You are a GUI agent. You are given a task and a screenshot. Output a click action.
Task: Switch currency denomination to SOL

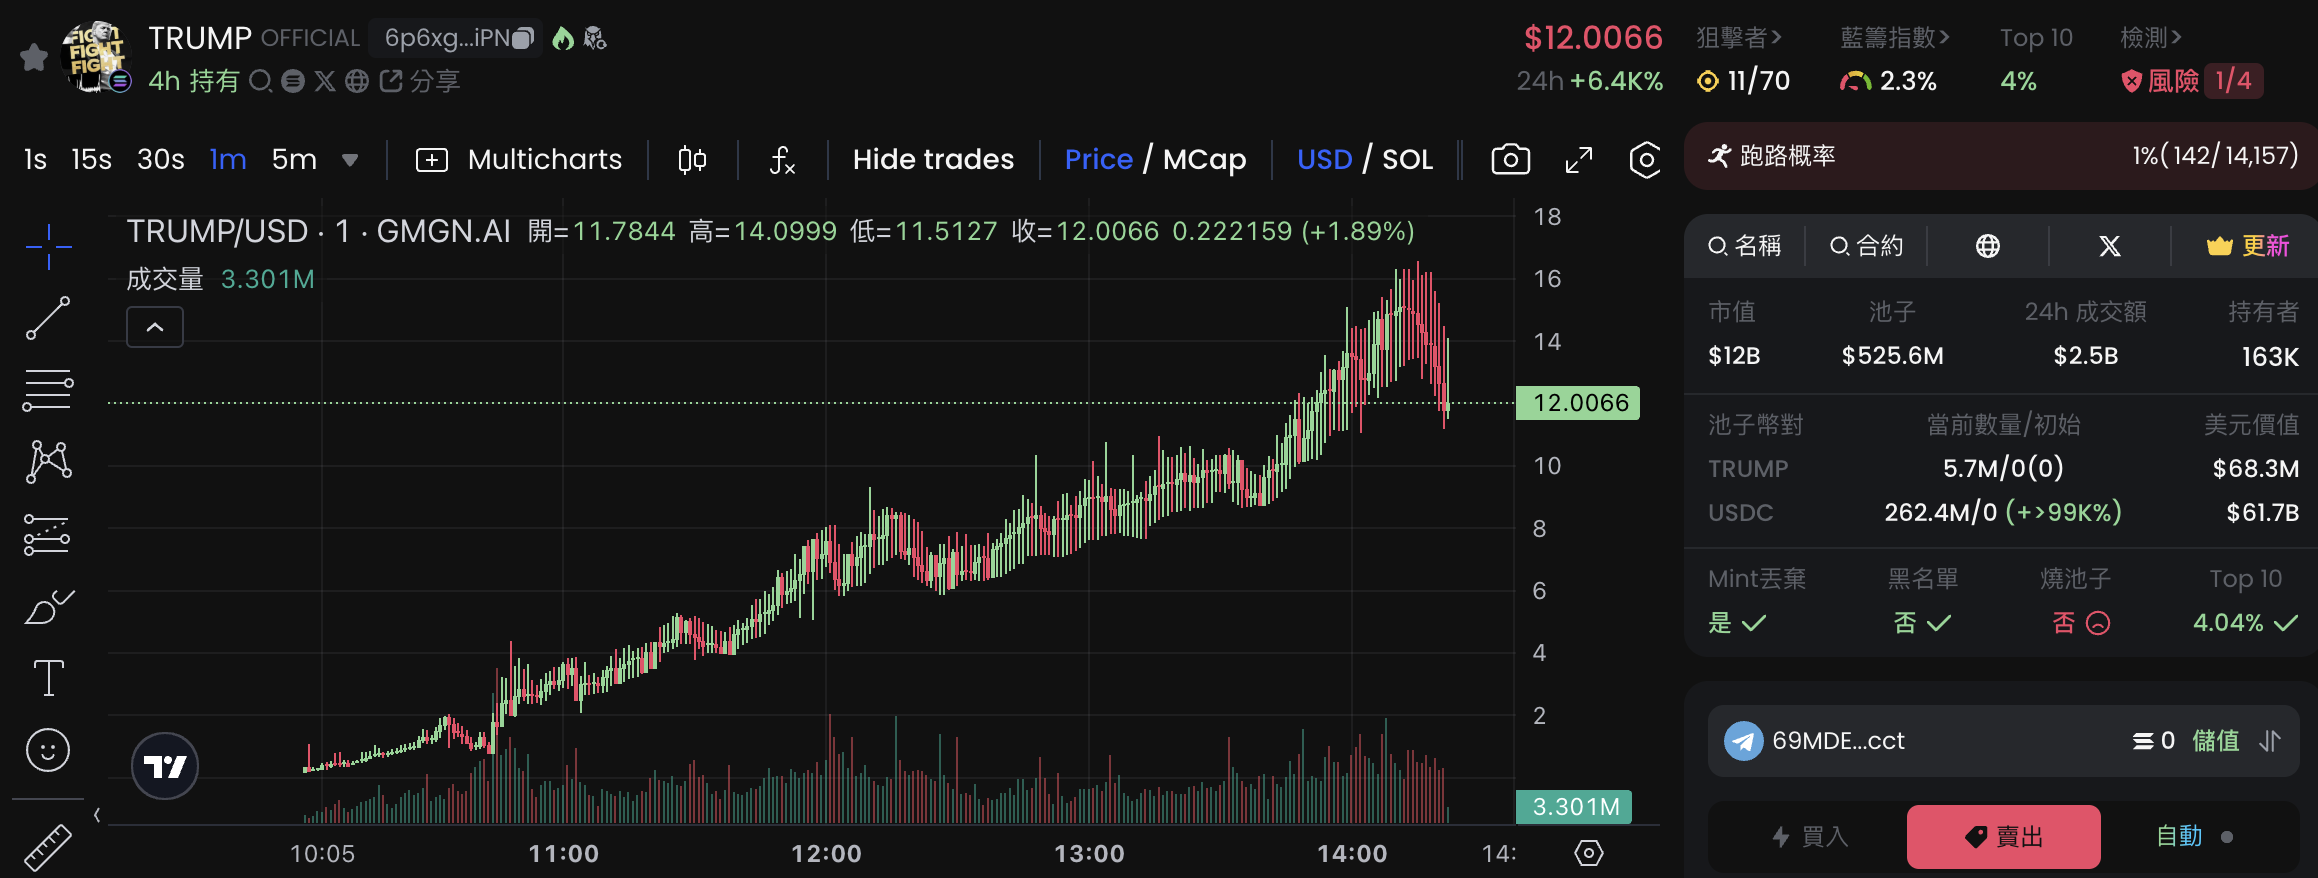[1407, 160]
